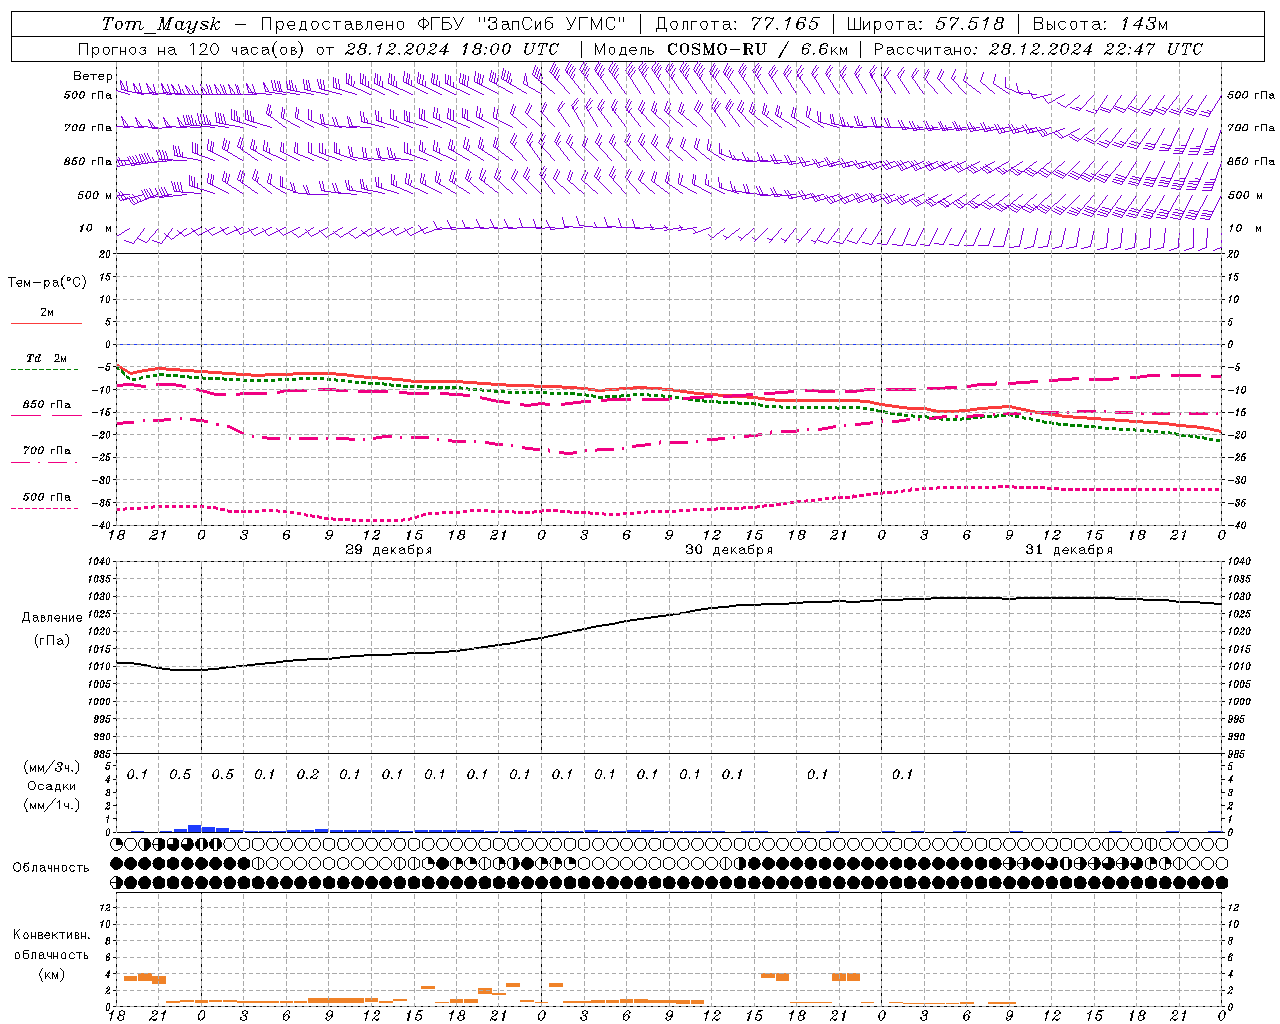Click the 'Облачность' cloud cover label
This screenshot has width=1280, height=1024.
point(51,867)
